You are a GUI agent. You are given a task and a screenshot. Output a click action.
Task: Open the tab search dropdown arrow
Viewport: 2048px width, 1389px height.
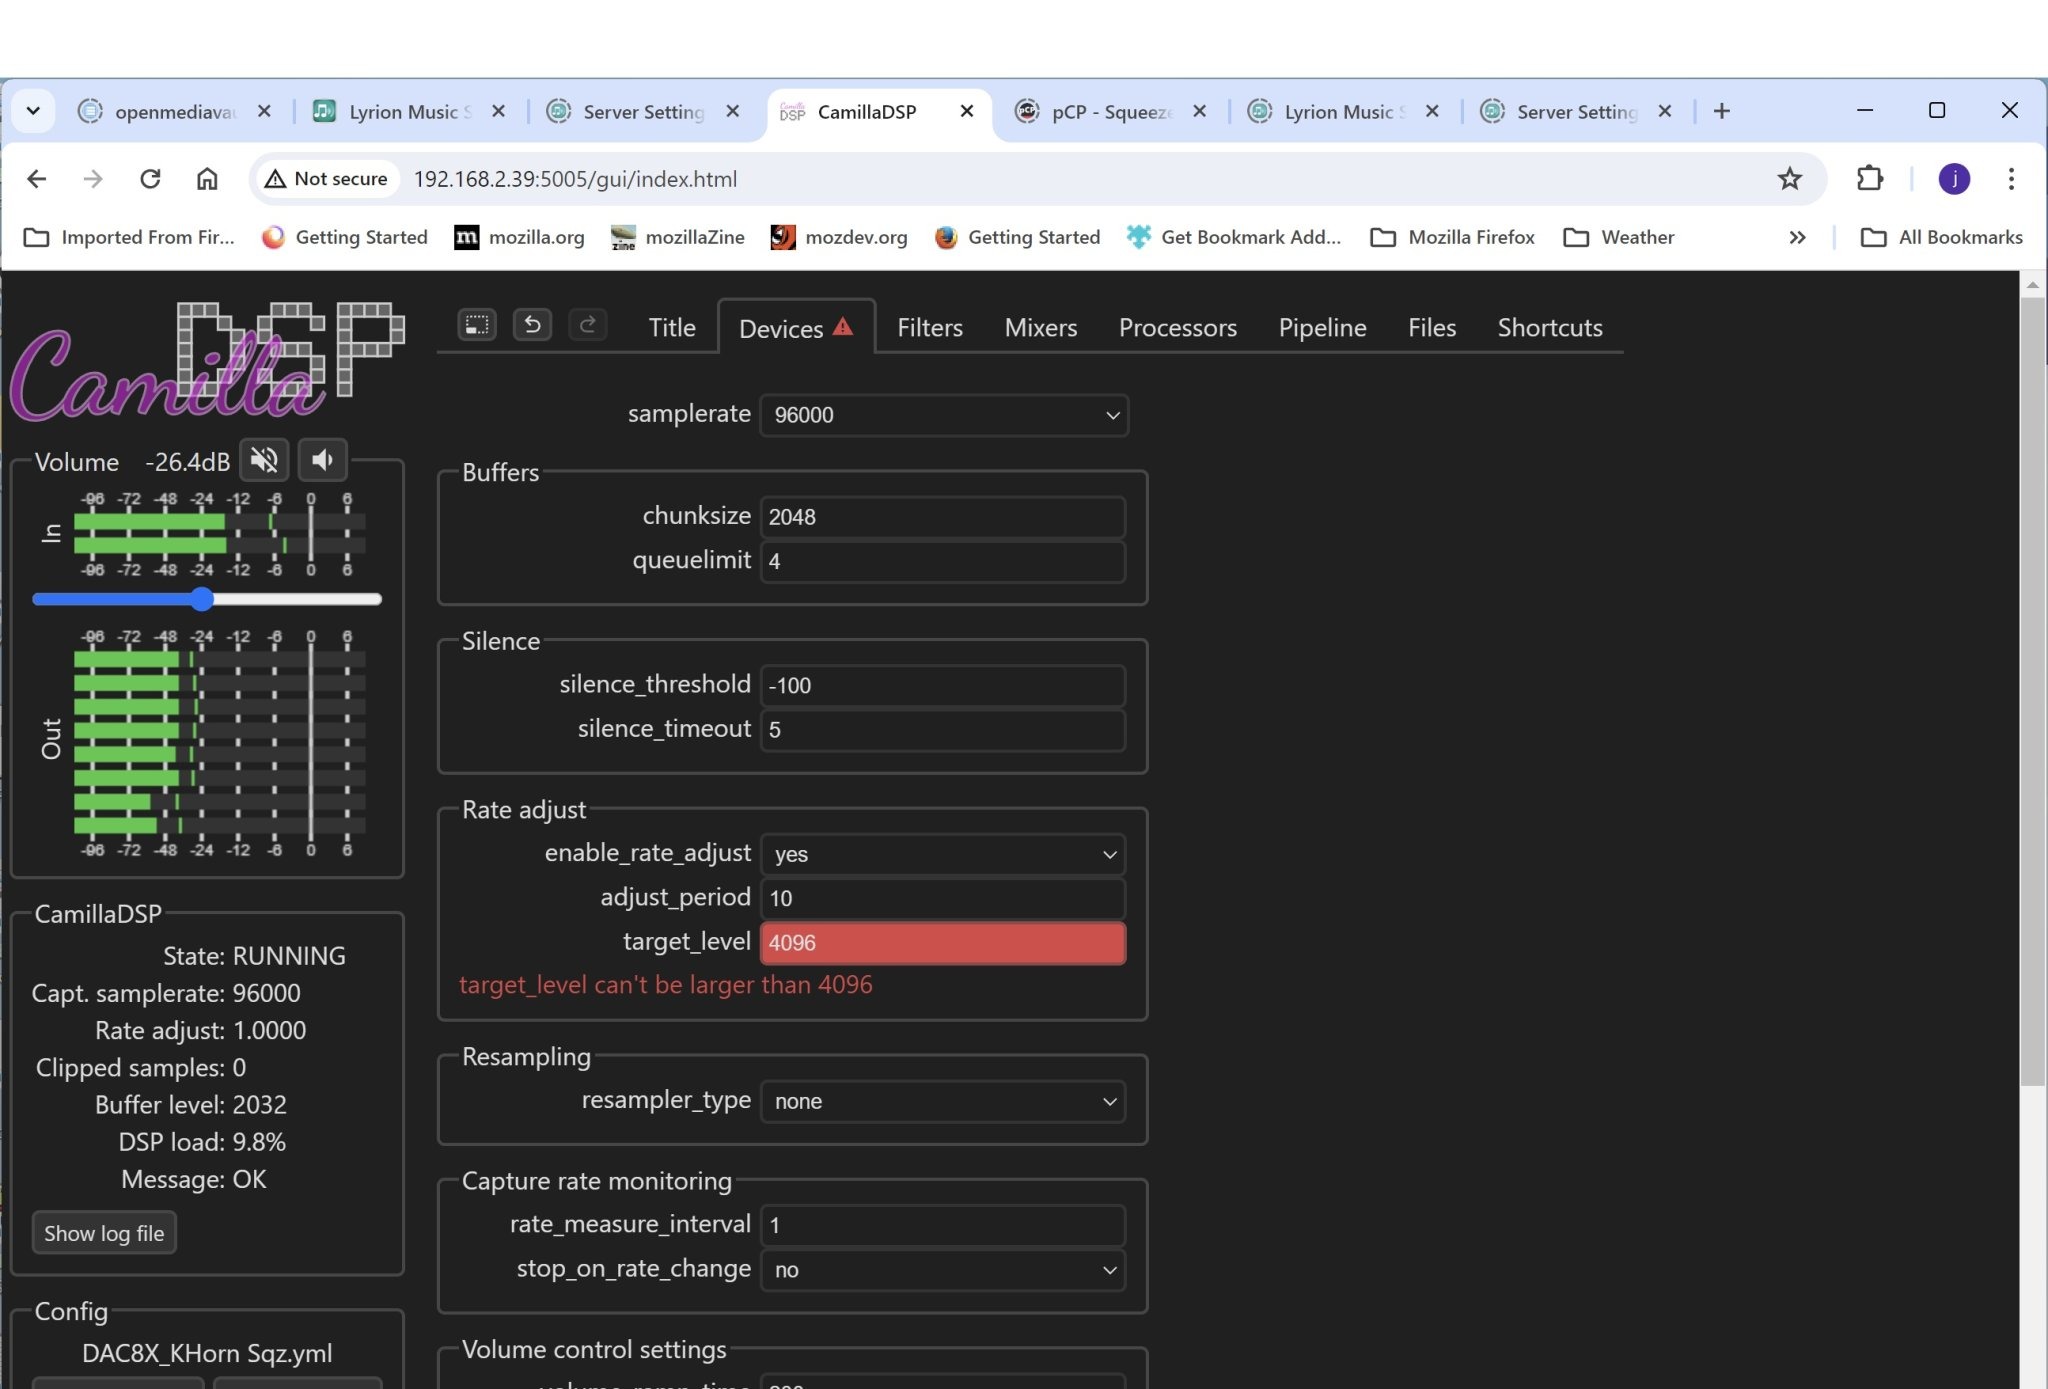(x=33, y=111)
